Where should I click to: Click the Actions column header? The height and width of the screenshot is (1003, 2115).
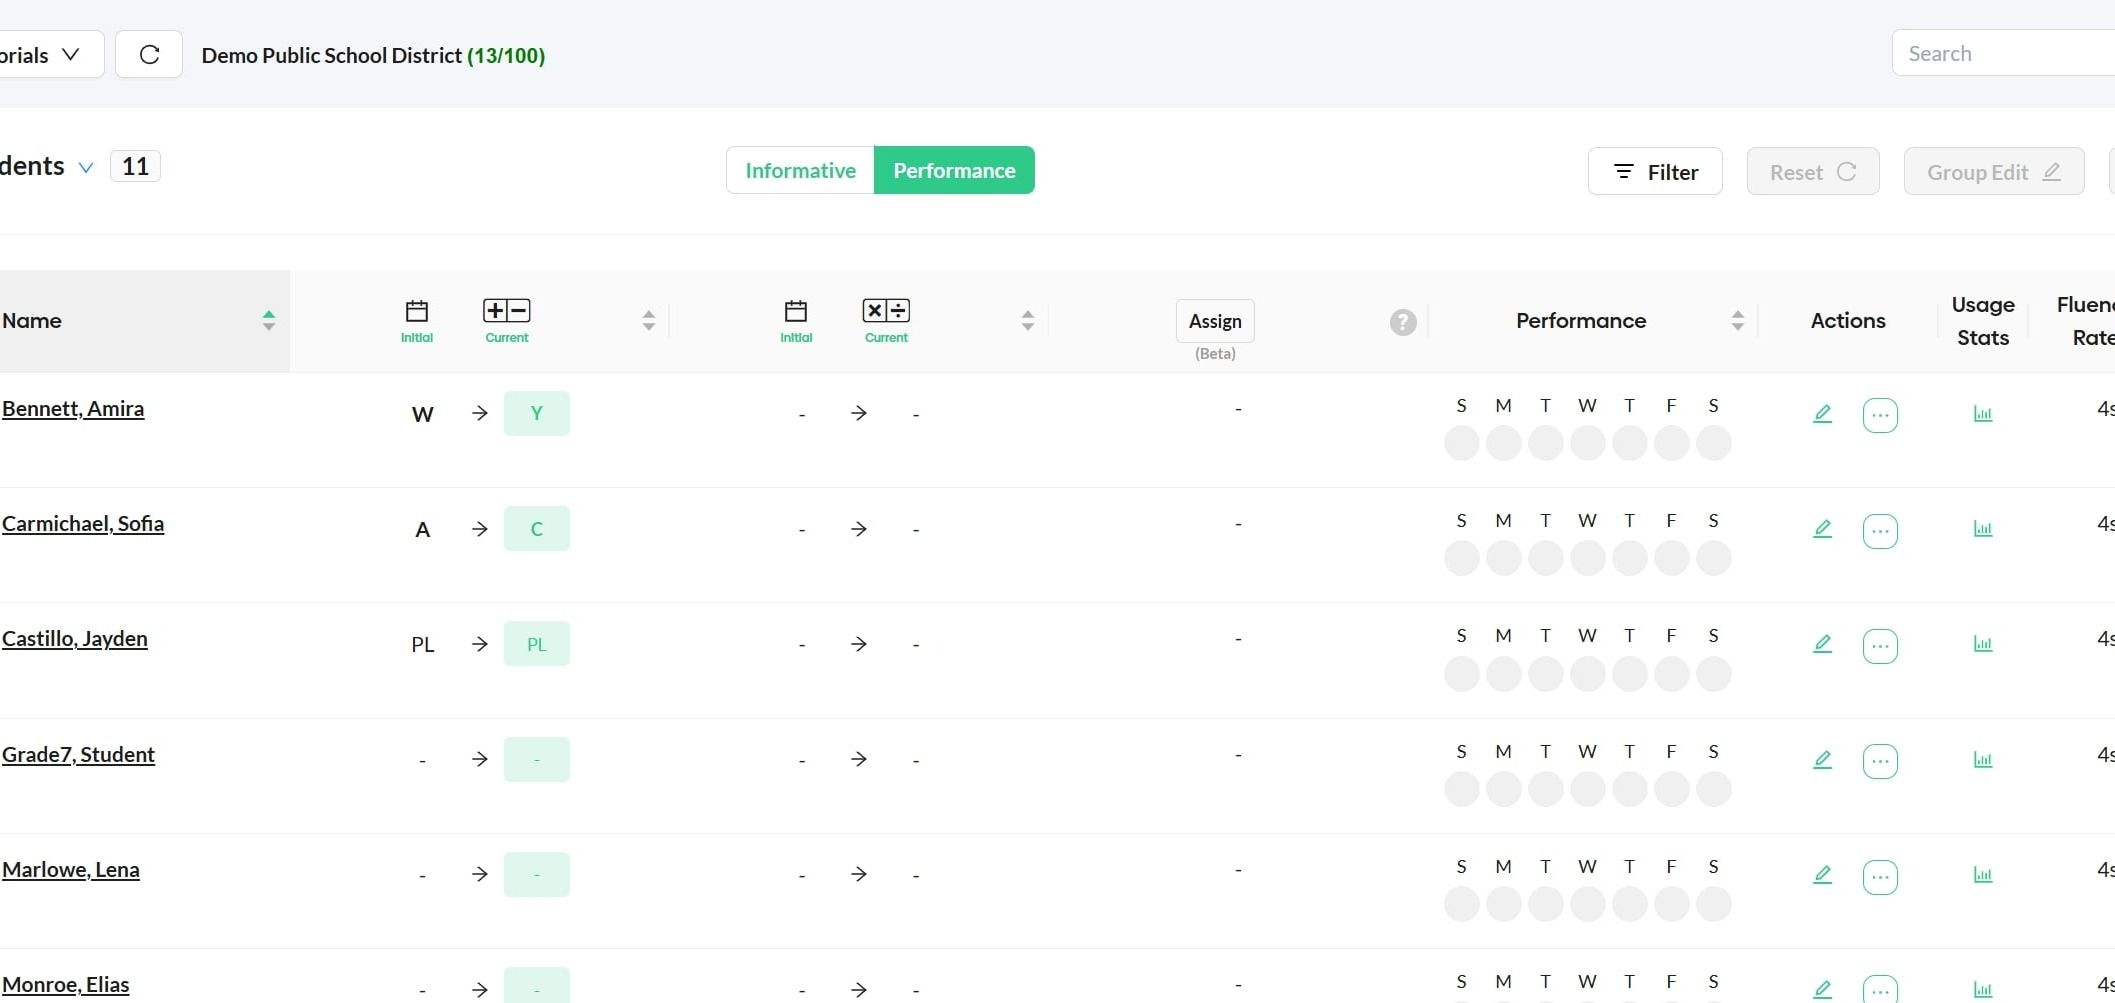click(x=1848, y=320)
